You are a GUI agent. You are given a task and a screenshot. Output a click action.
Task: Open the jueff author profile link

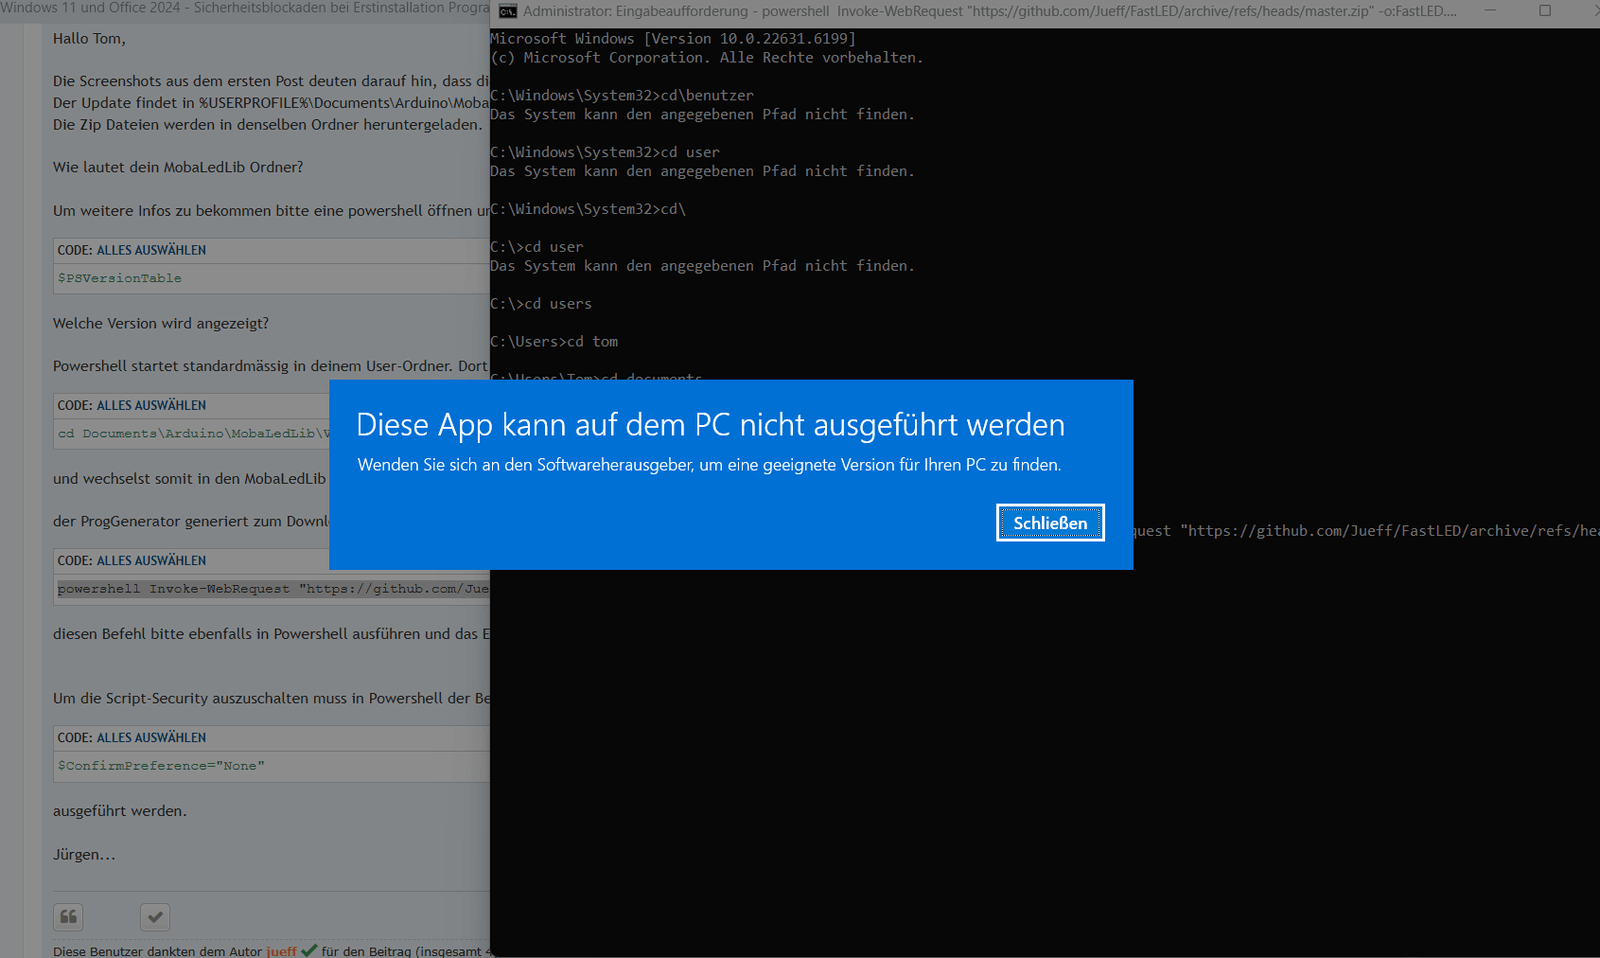[x=281, y=951]
